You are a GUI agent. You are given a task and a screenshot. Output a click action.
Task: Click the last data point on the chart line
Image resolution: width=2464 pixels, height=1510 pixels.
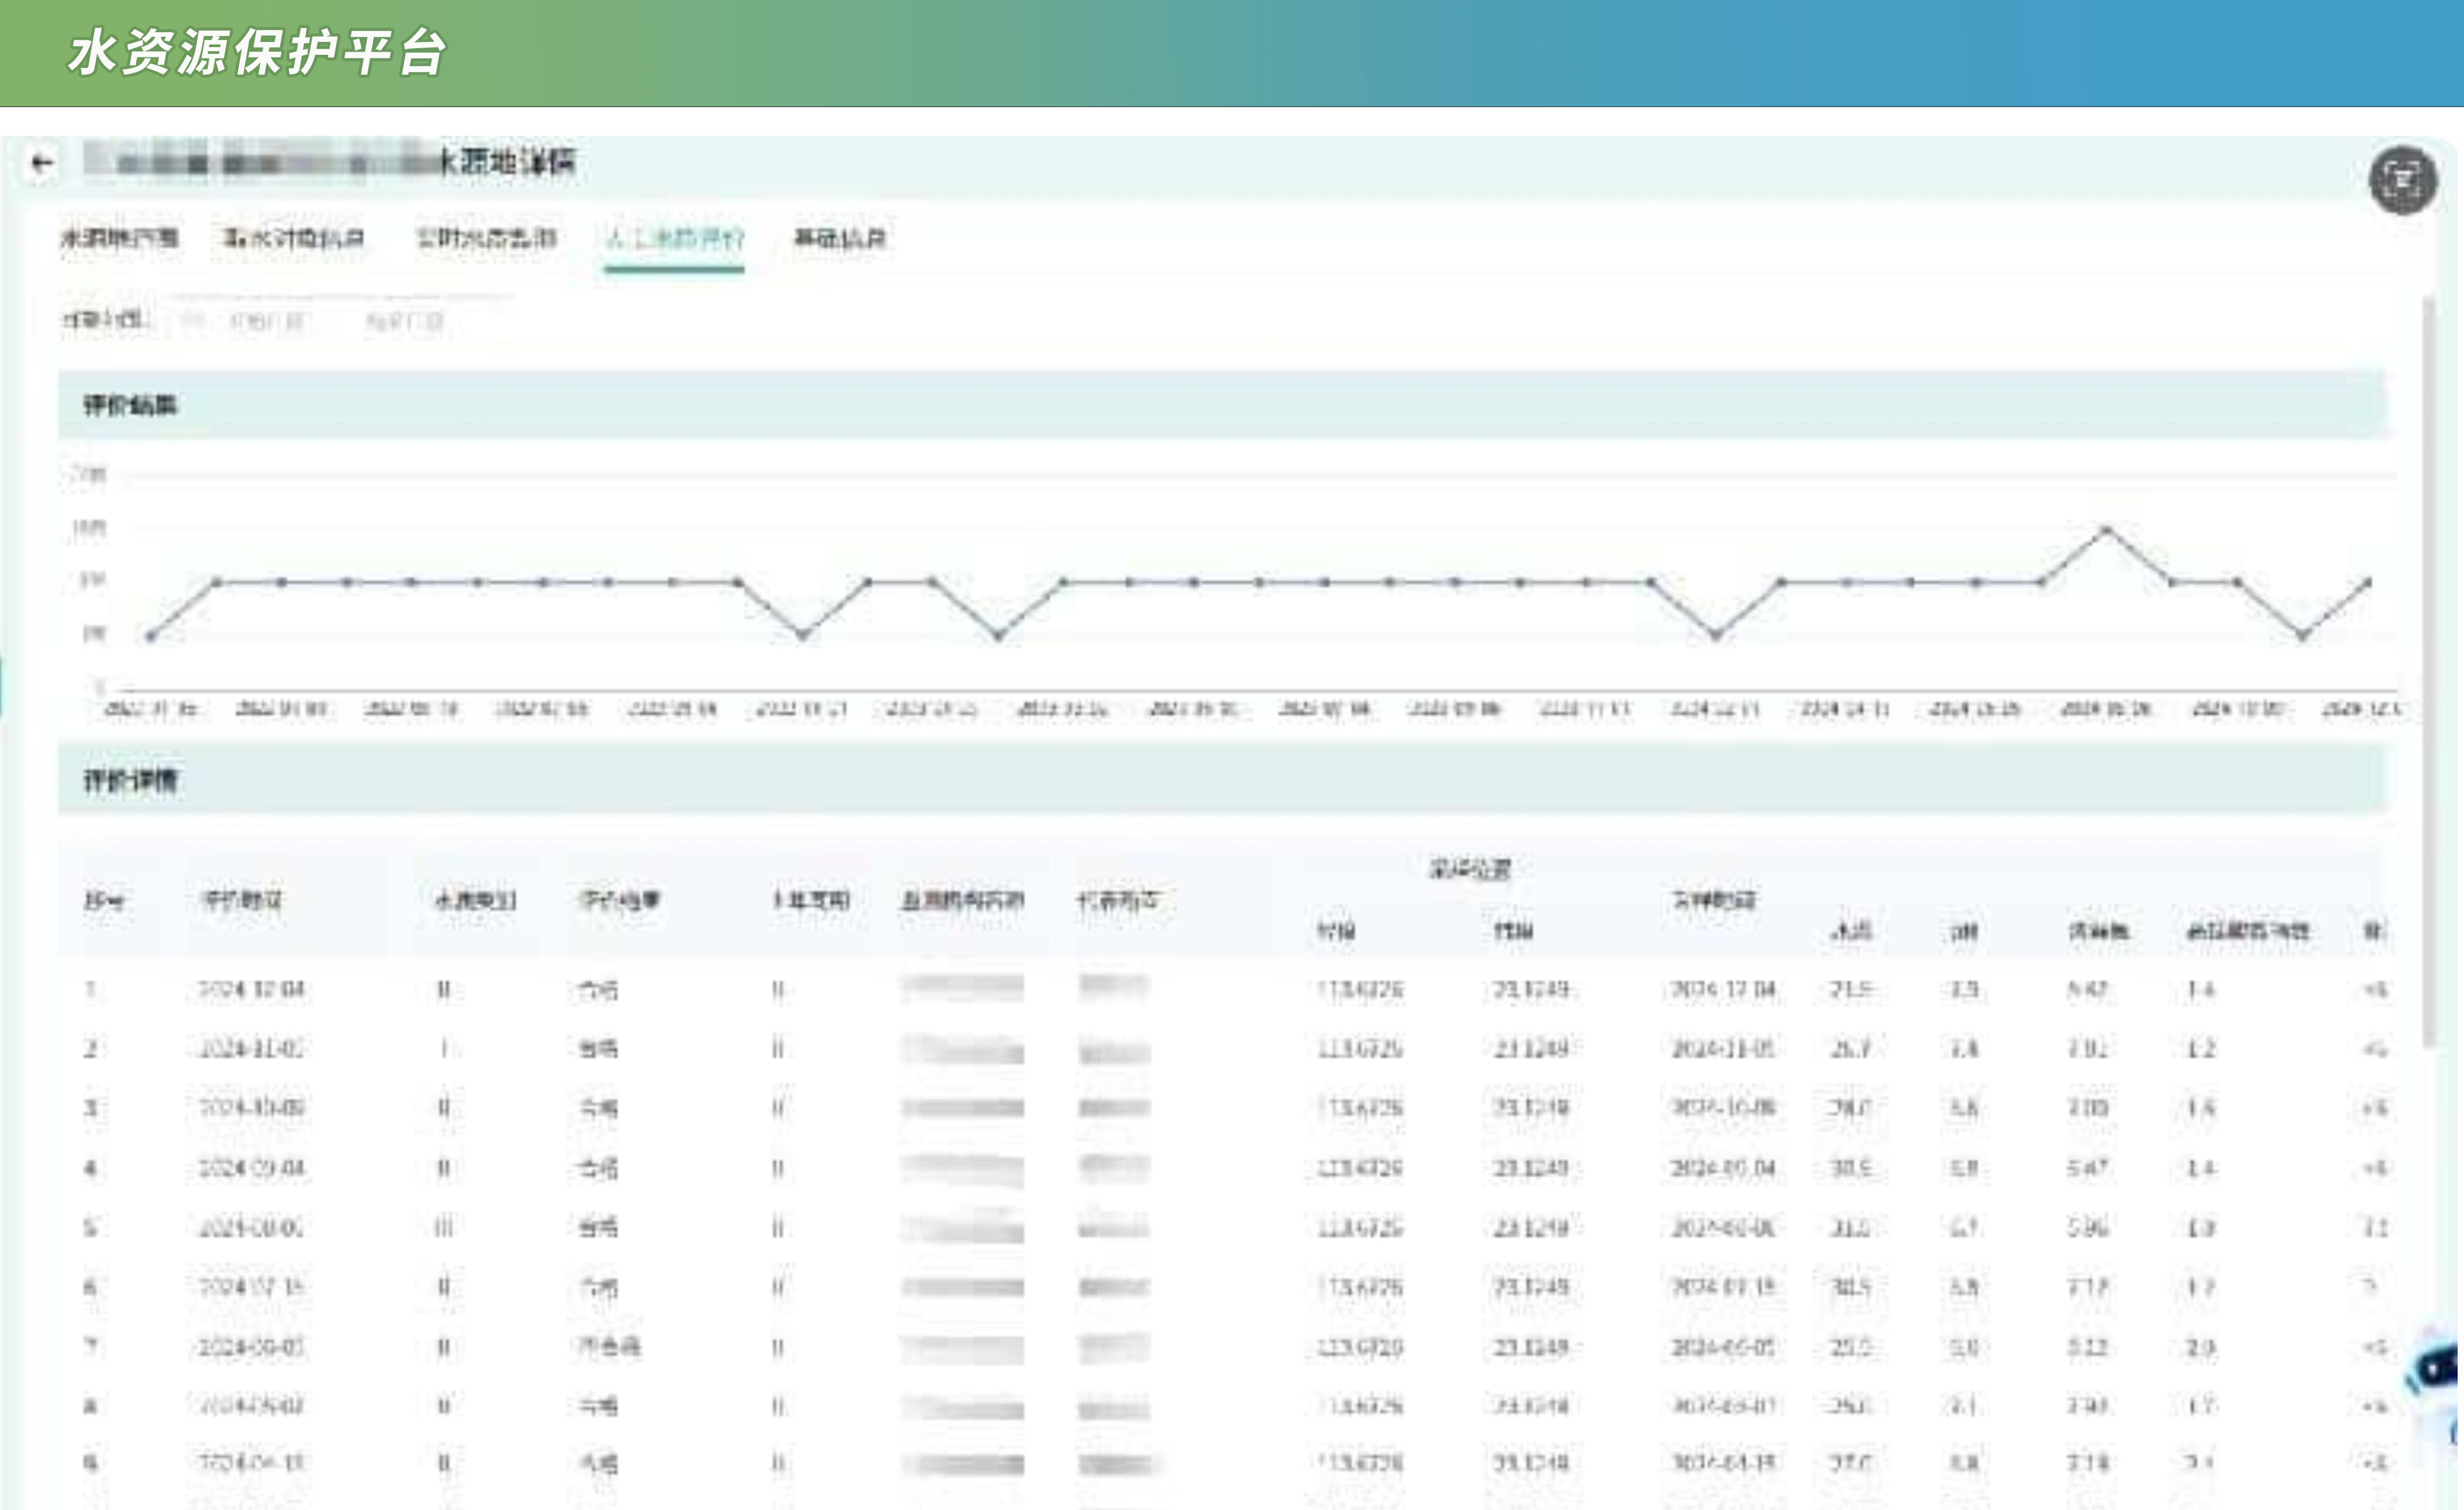click(2367, 582)
